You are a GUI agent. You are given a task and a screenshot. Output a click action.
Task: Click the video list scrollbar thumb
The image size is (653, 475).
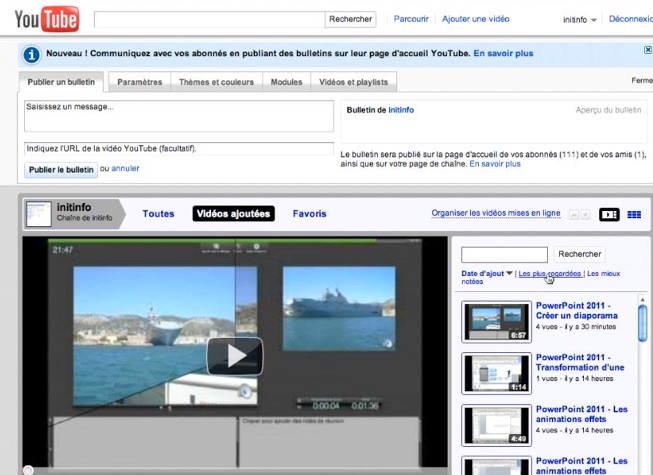coord(643,323)
